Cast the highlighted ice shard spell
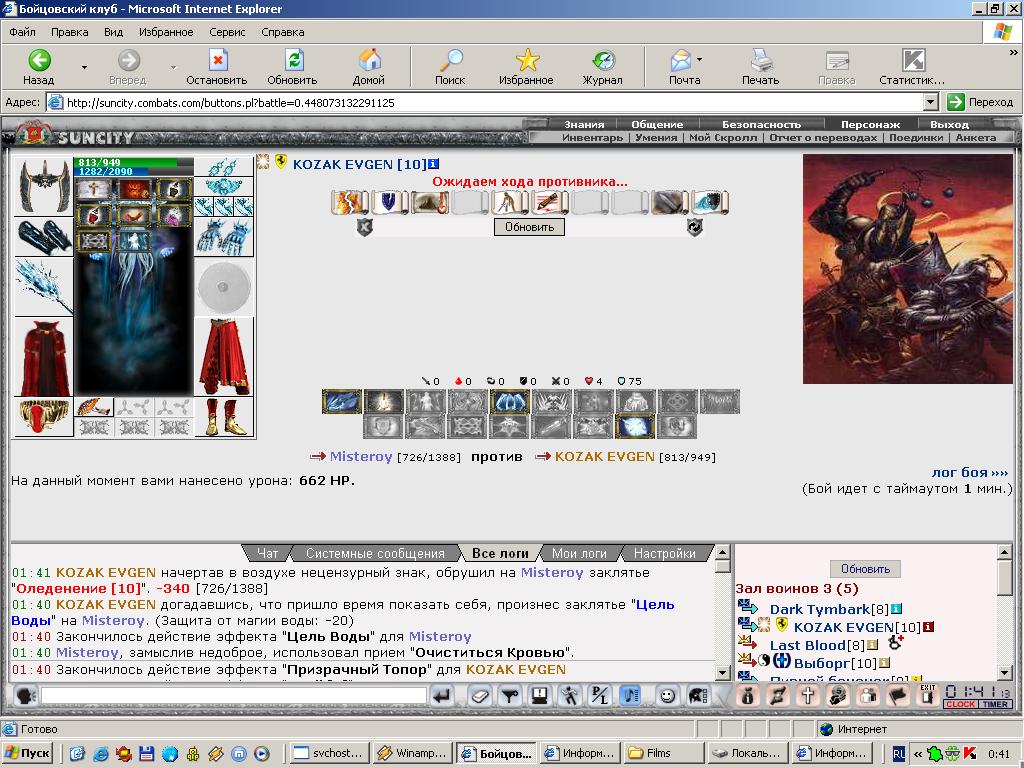The width and height of the screenshot is (1024, 768). (634, 426)
